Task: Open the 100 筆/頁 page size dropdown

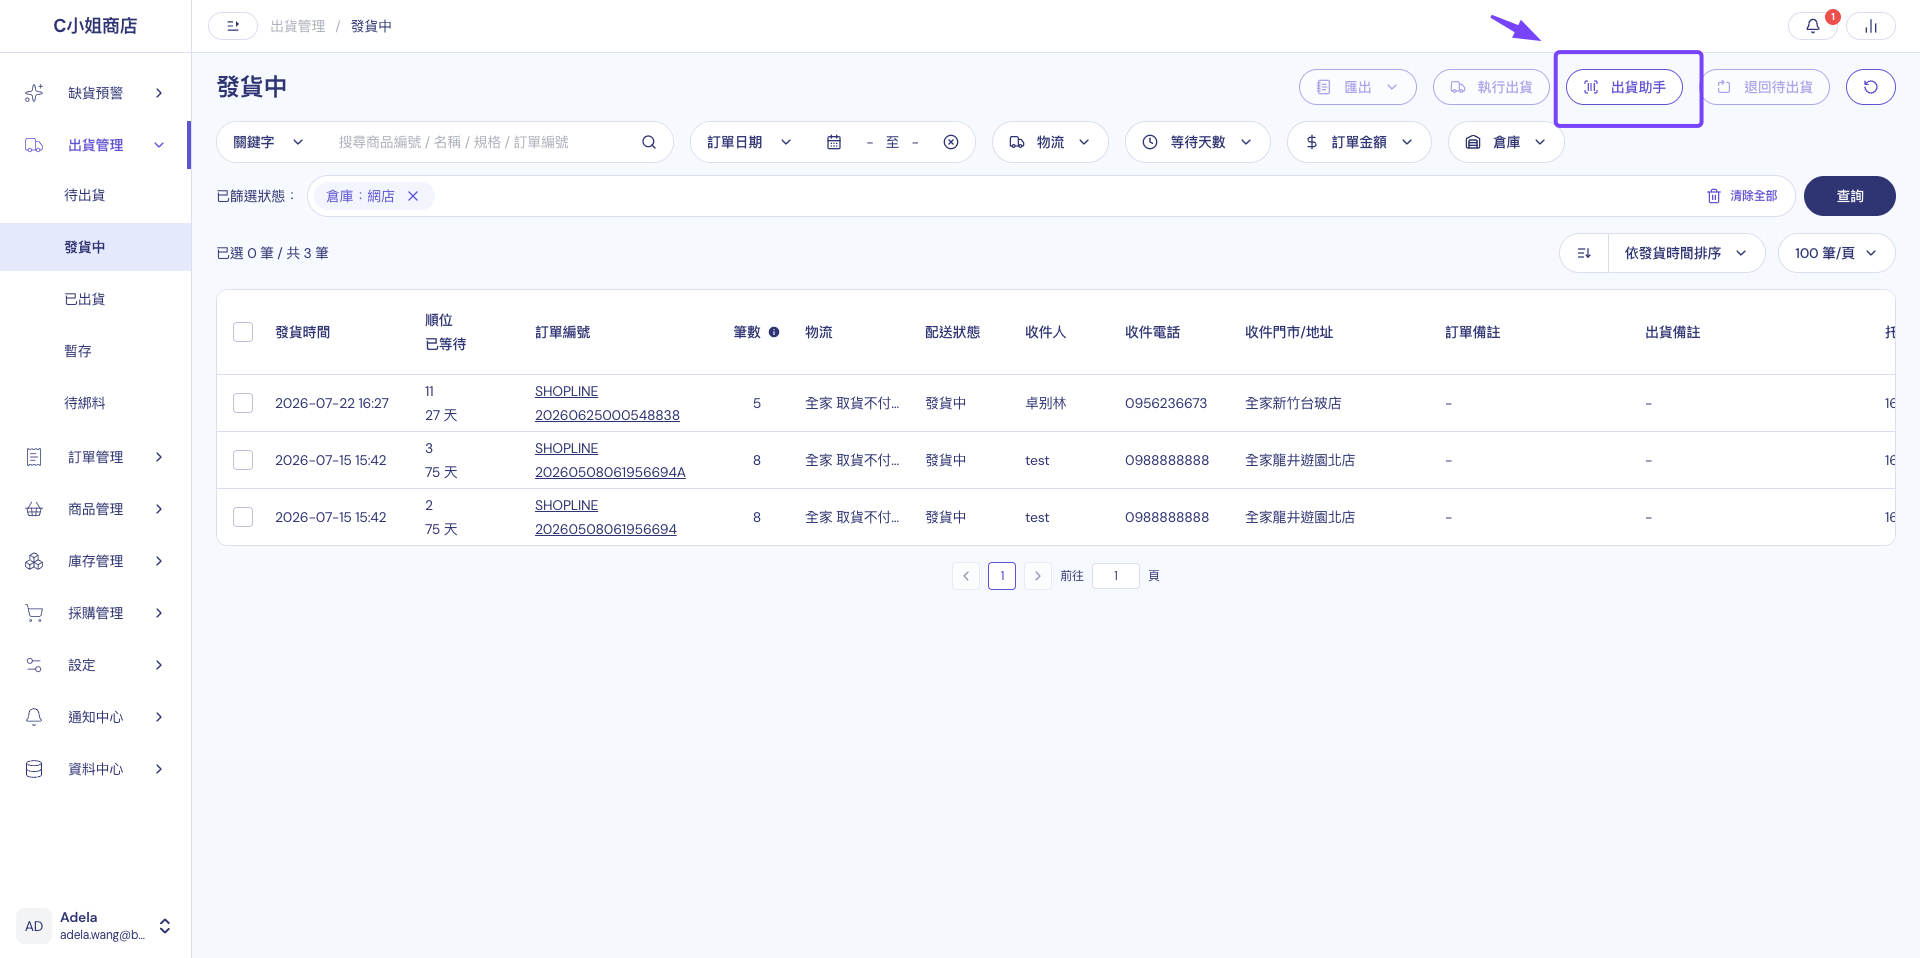Action: tap(1836, 253)
